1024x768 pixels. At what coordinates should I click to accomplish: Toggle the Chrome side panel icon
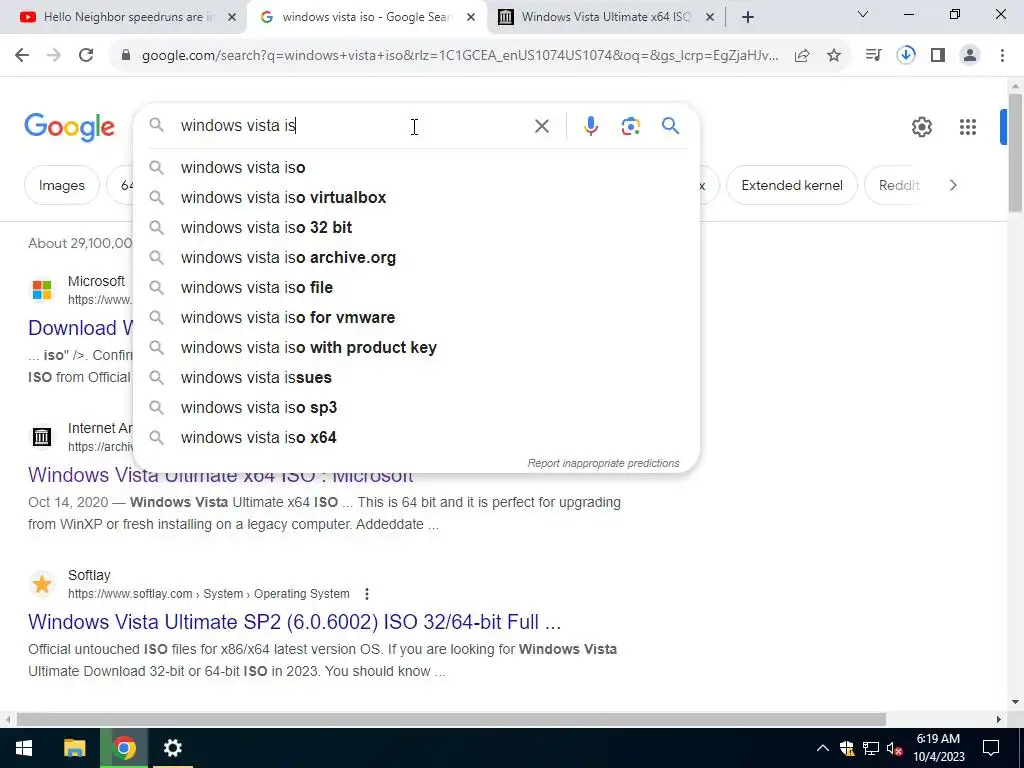(938, 56)
